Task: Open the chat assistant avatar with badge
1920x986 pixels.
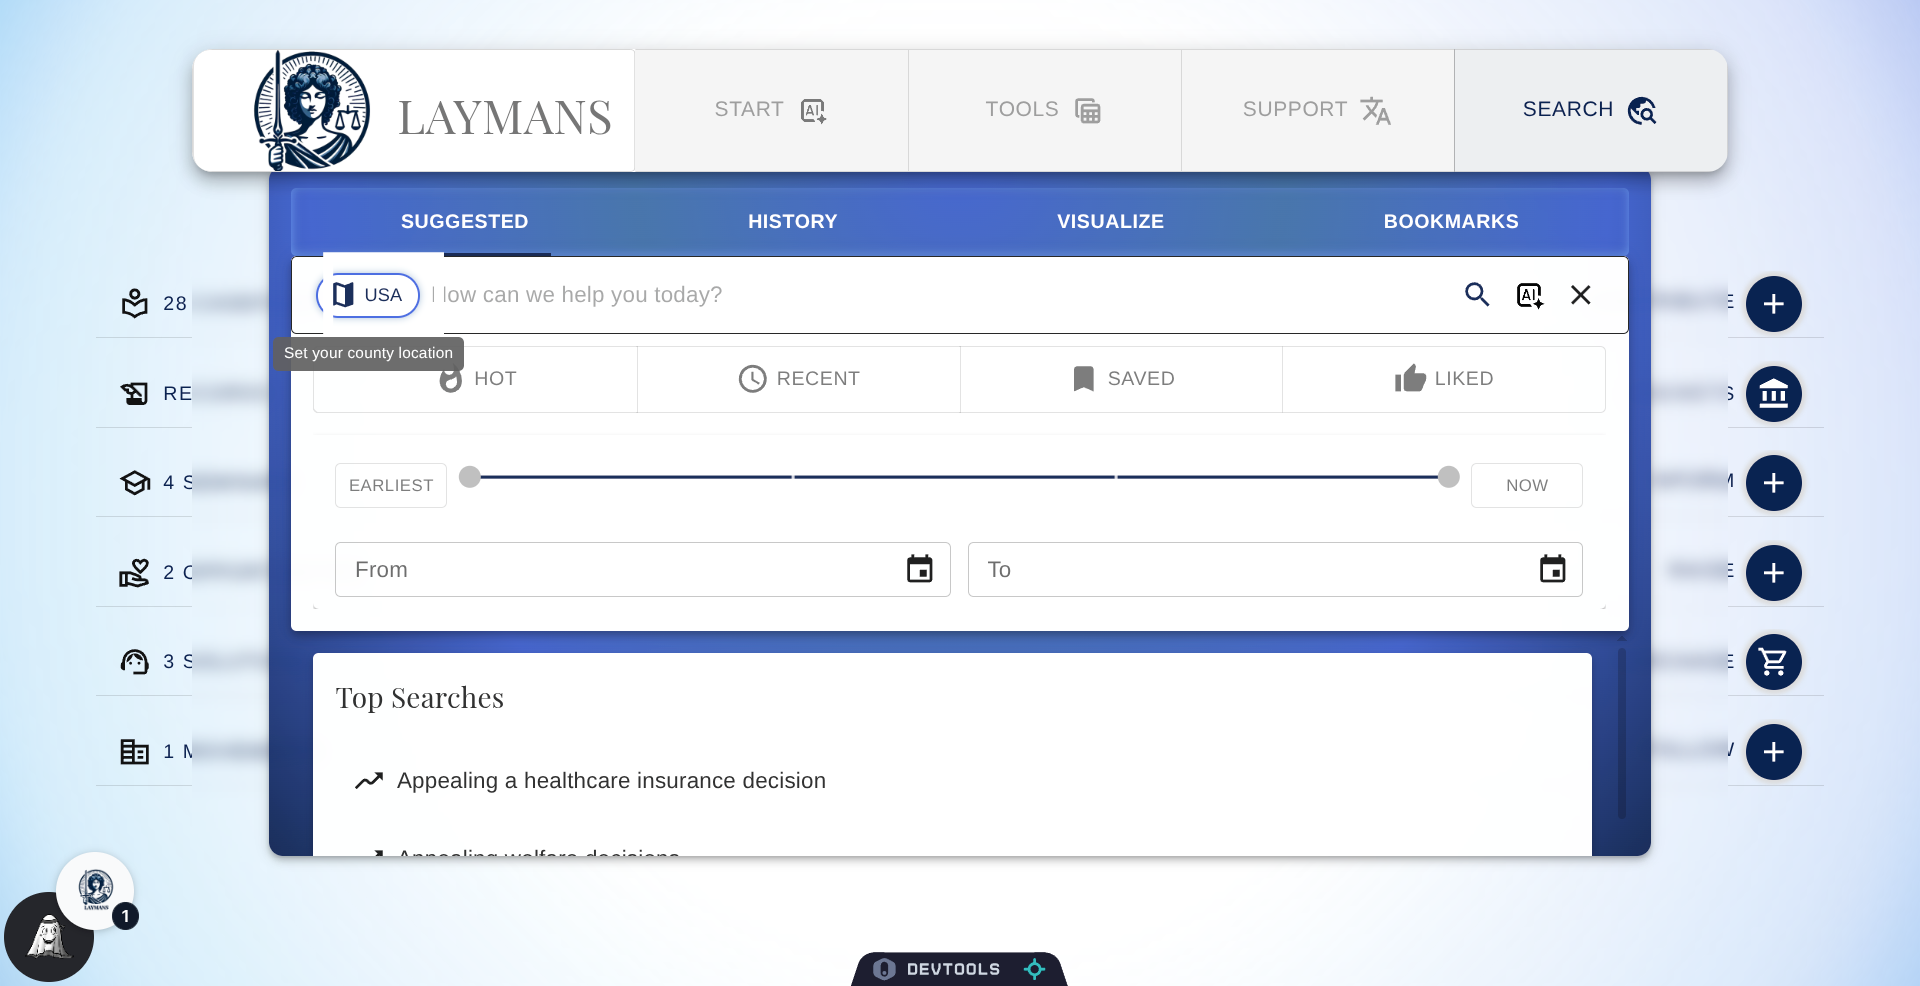Action: (96, 890)
